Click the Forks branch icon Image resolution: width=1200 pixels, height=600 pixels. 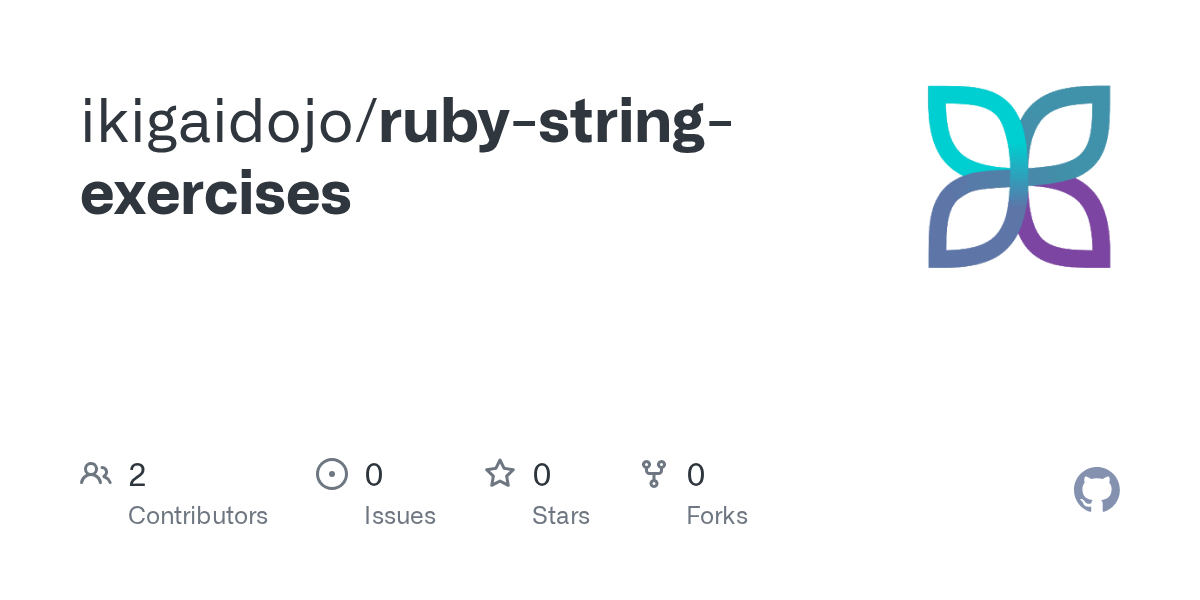(654, 474)
